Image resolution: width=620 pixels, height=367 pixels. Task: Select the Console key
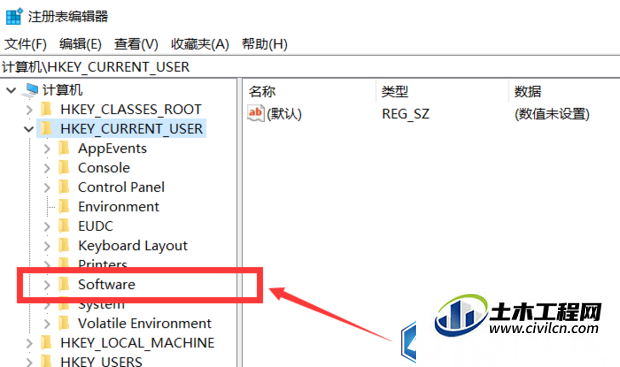coord(104,168)
